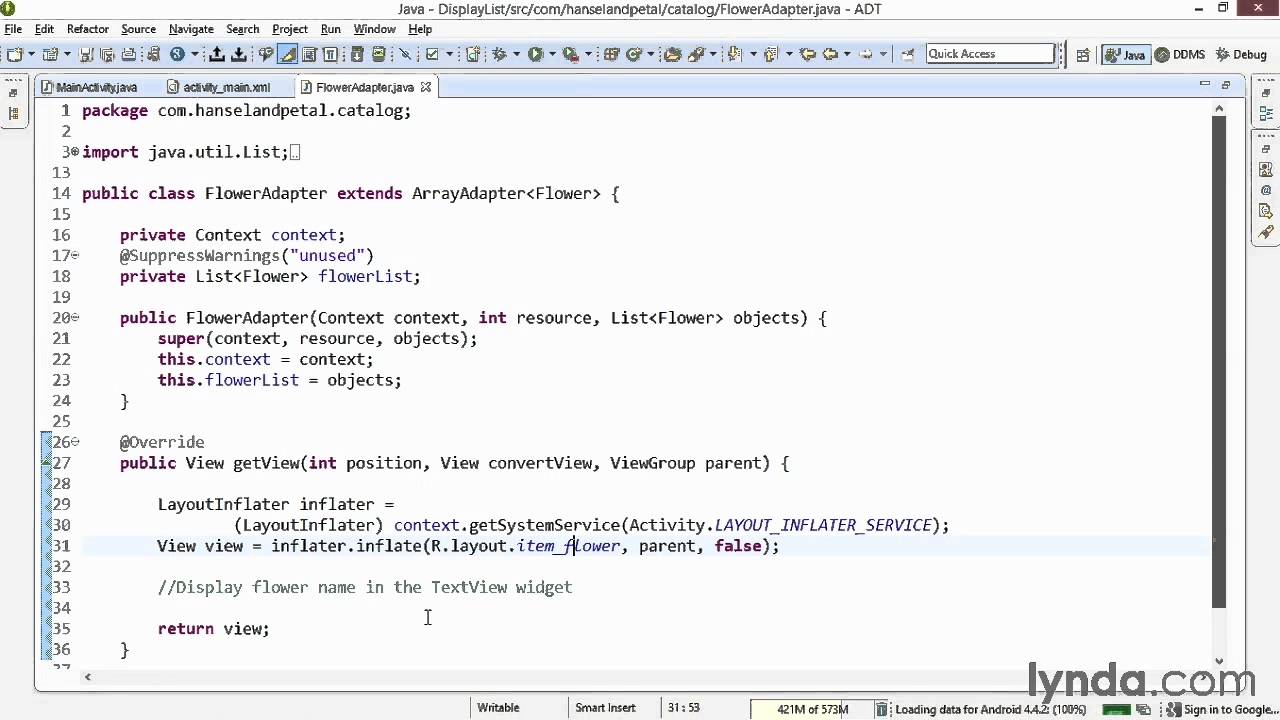
Task: Click the vertical scrollbar of the editor
Action: [1219, 362]
